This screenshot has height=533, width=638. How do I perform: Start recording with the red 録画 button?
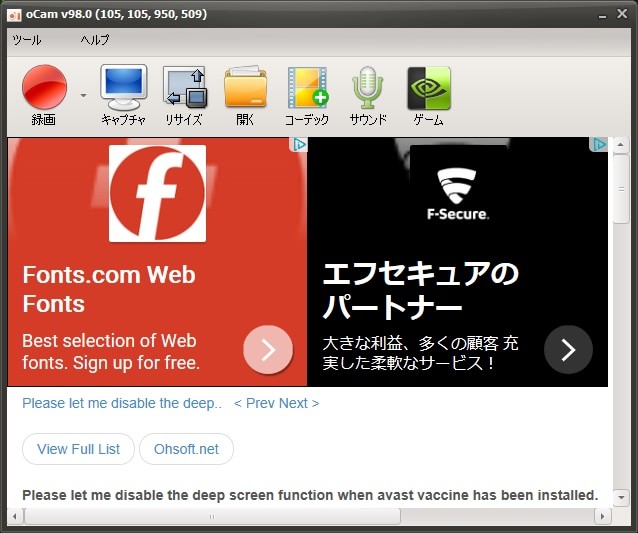[x=44, y=95]
